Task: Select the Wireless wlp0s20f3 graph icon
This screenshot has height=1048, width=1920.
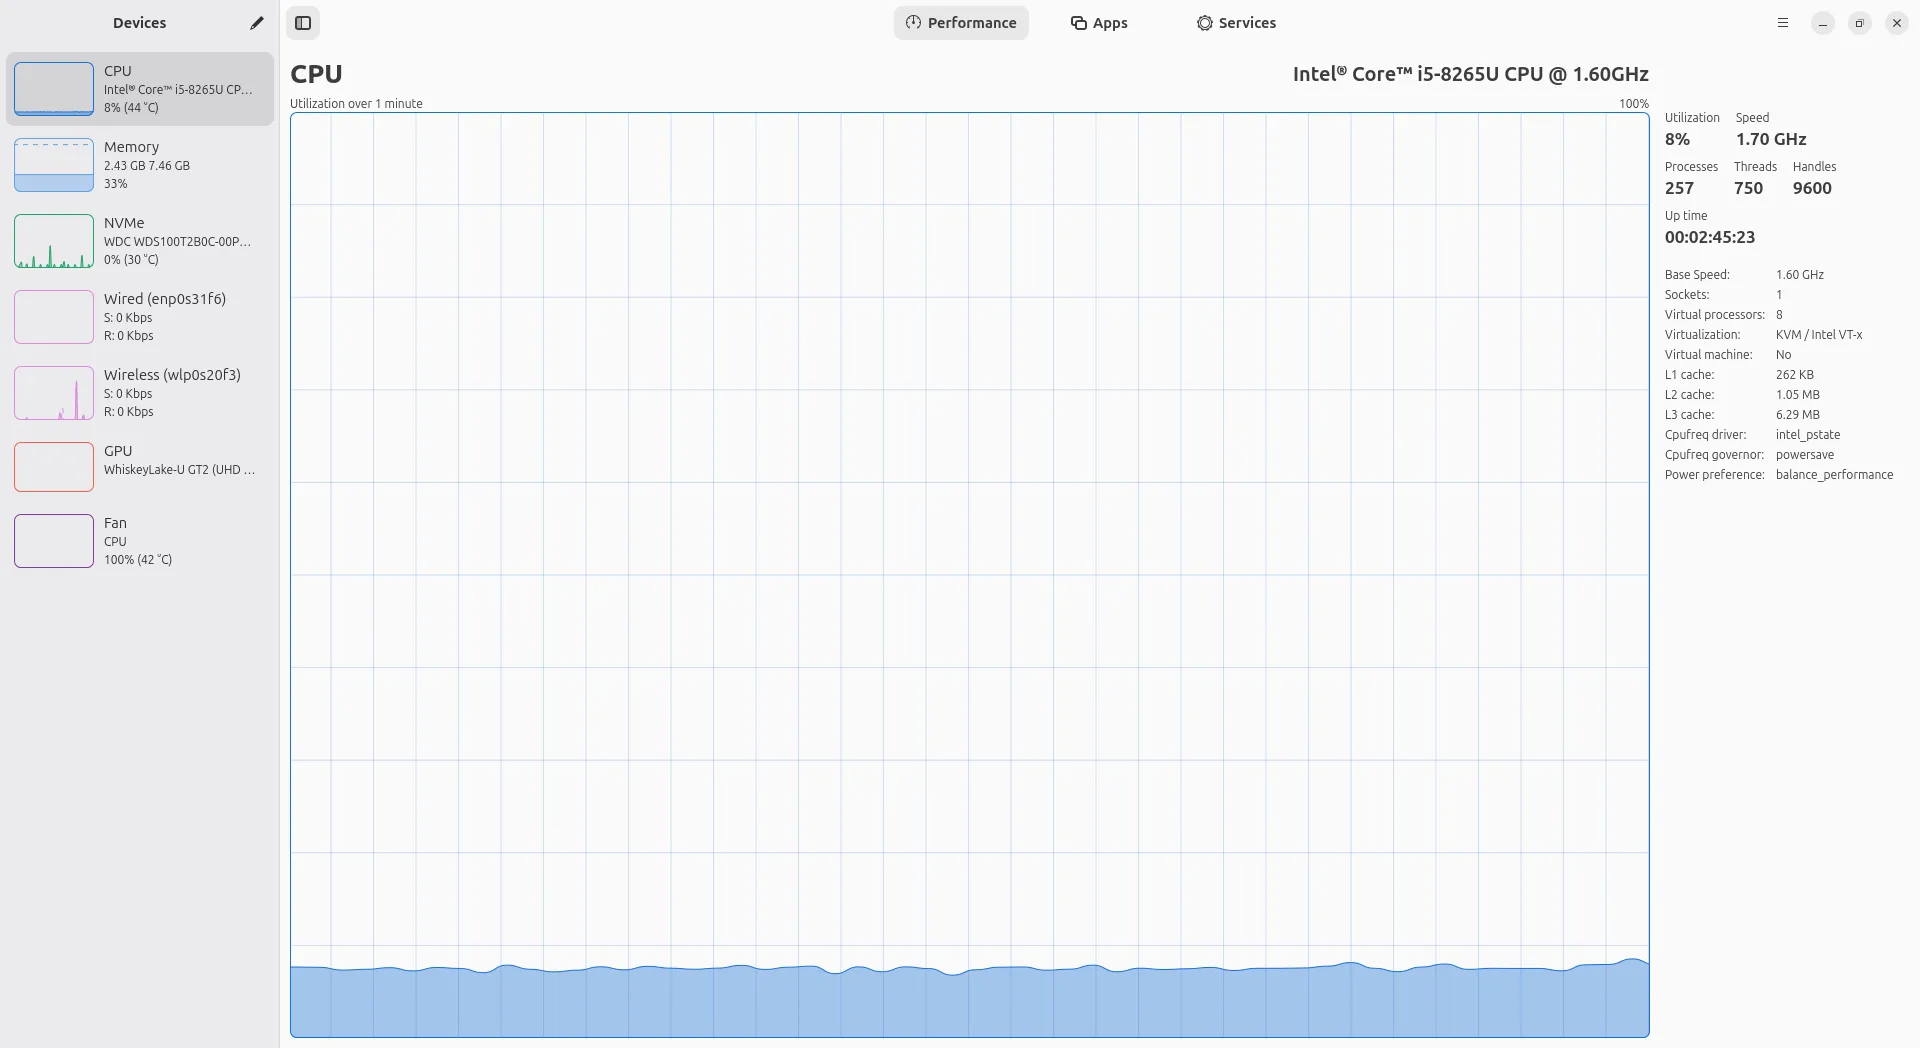Action: pos(54,393)
